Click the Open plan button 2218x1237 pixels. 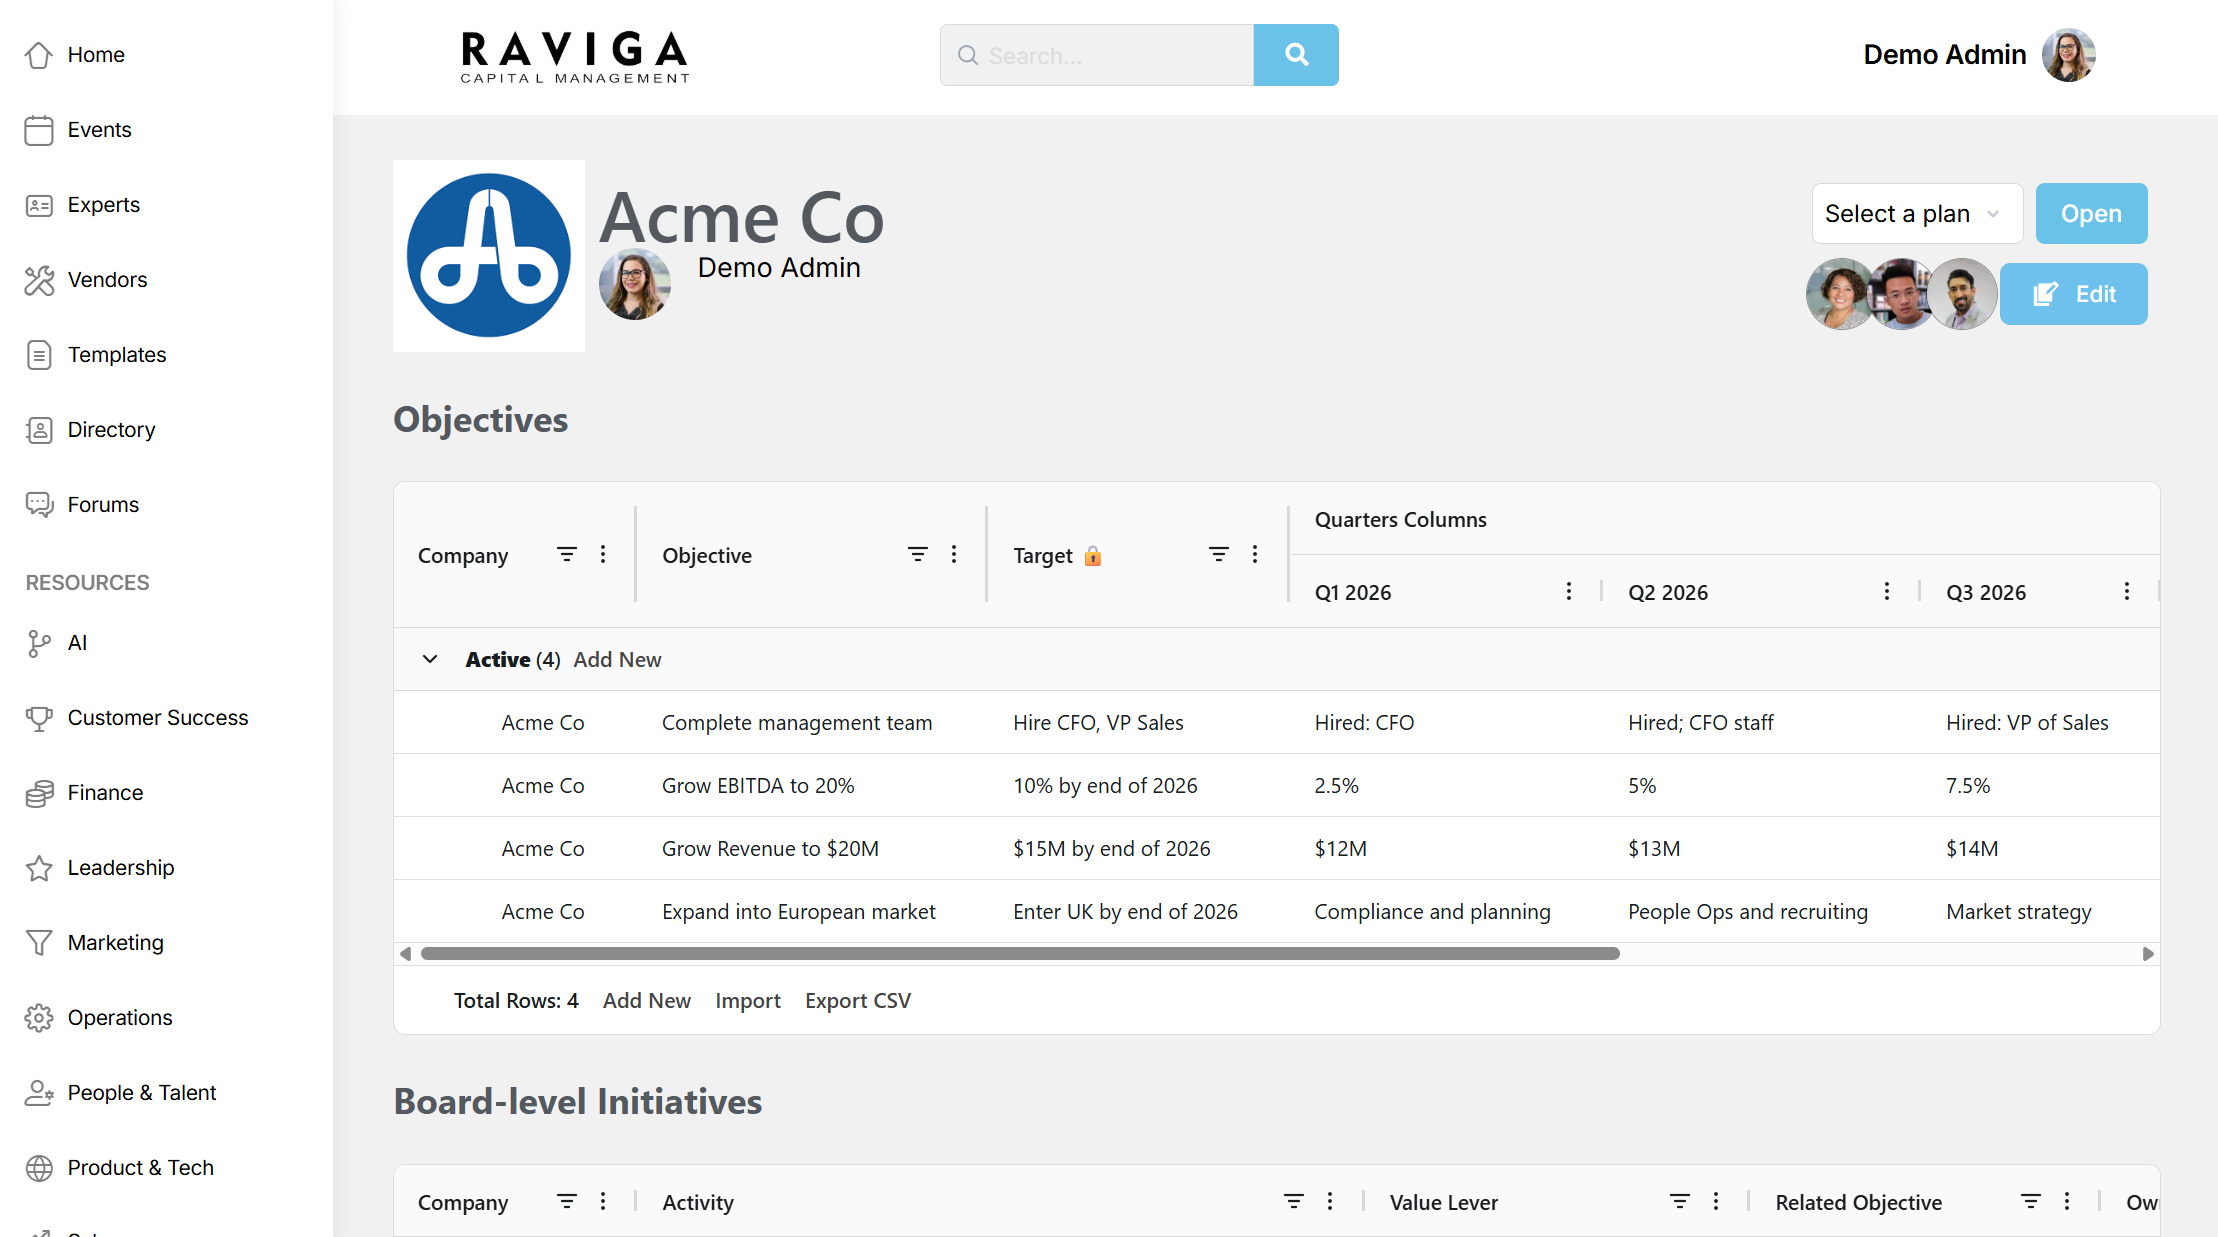[x=2091, y=213]
